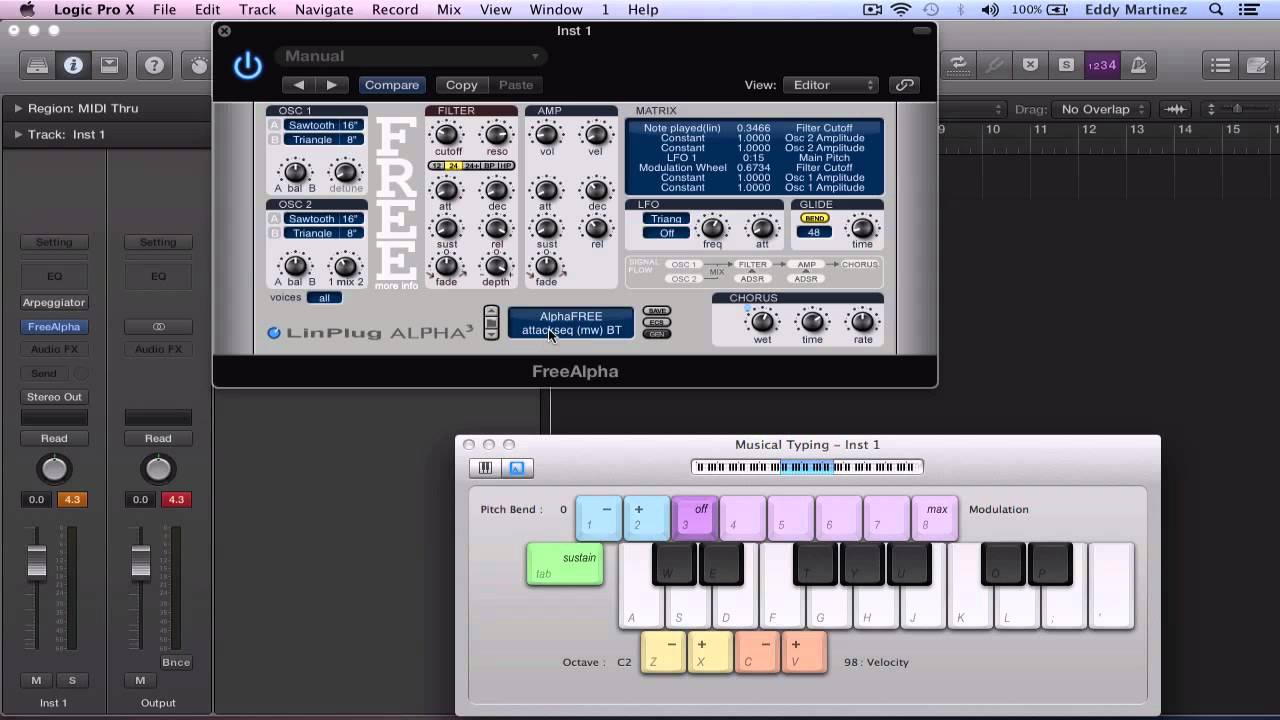Switch Musical Typing to piano keyboard view
The width and height of the screenshot is (1280, 720).
[x=485, y=468]
